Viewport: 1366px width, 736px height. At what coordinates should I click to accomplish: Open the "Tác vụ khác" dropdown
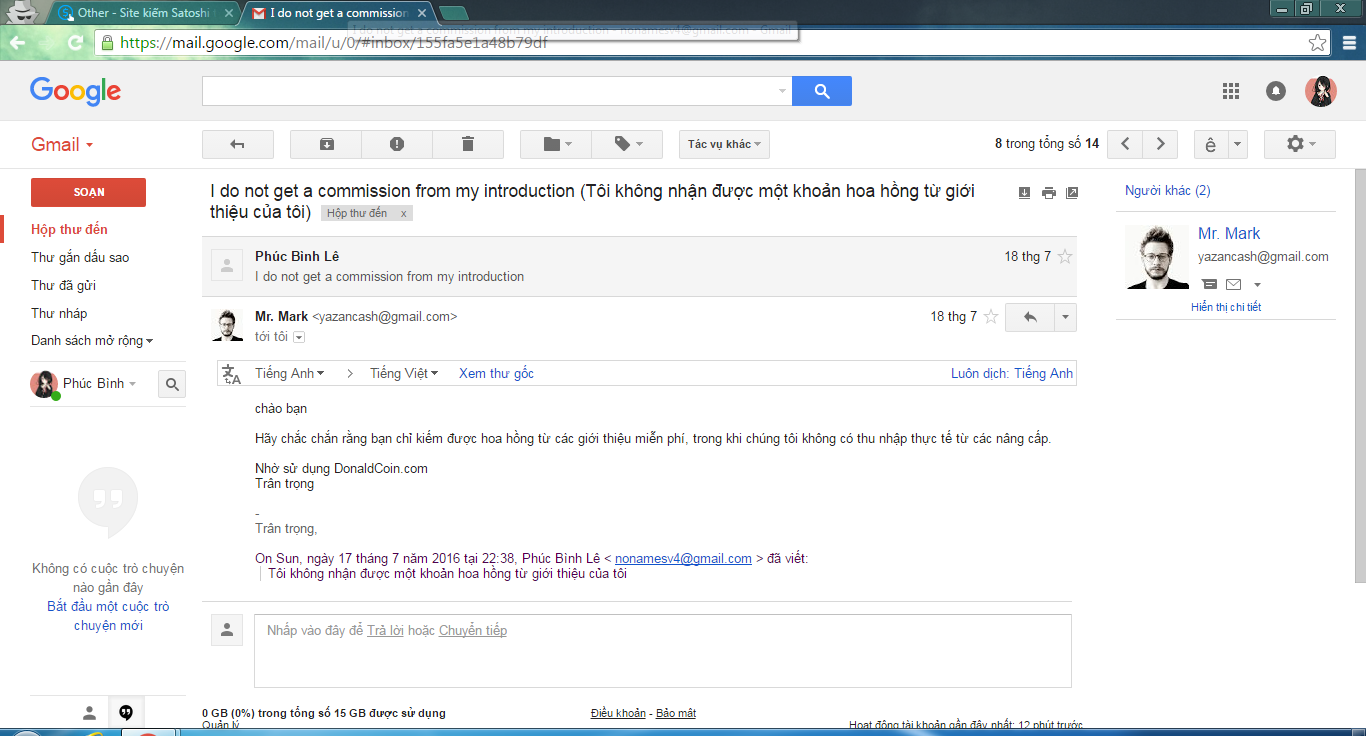tap(724, 144)
